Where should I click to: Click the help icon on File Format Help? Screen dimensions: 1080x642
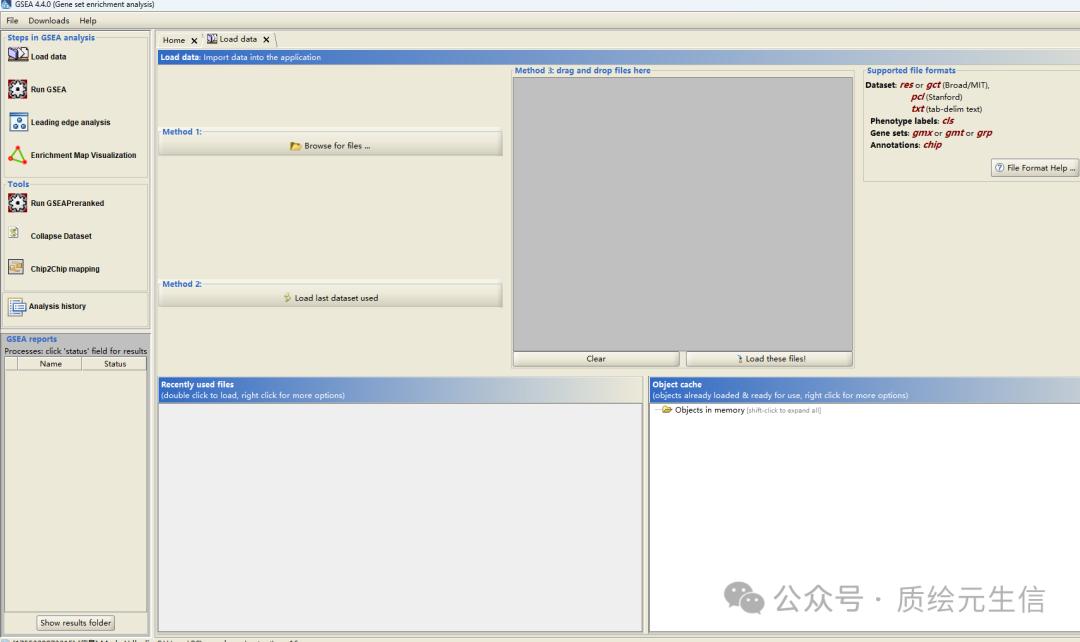999,167
